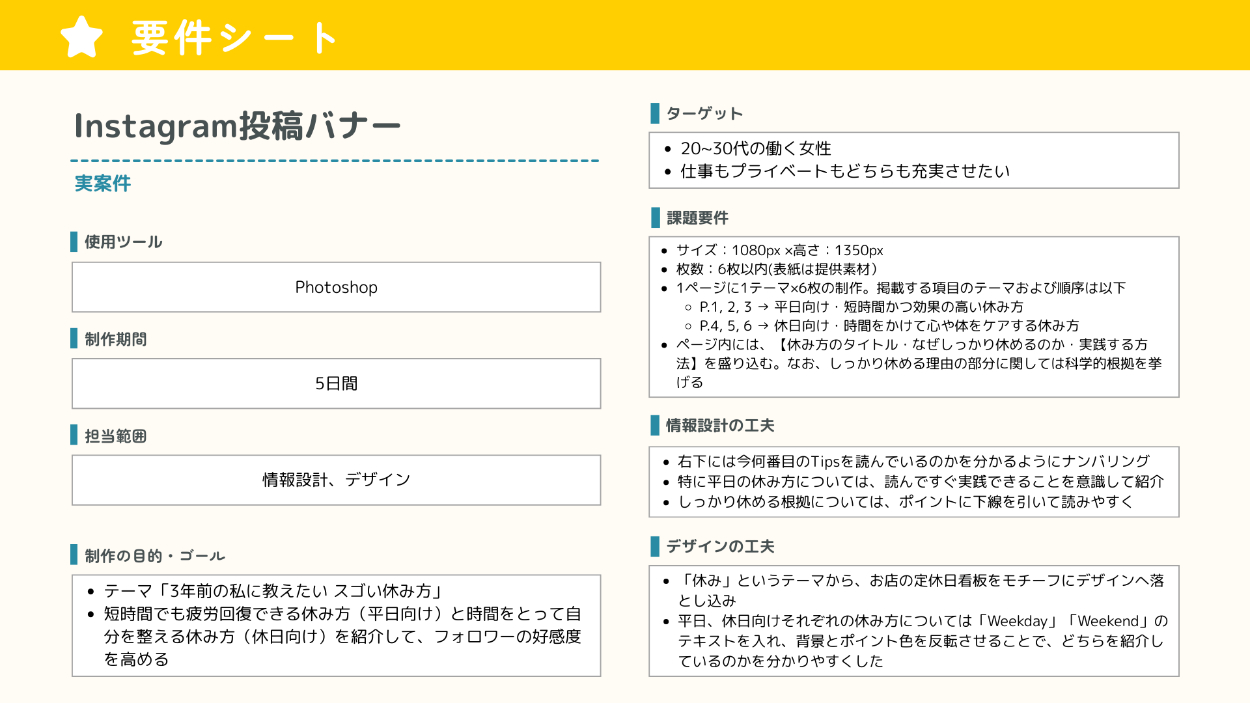Select the 5日間 box
The image size is (1250, 703).
point(336,383)
